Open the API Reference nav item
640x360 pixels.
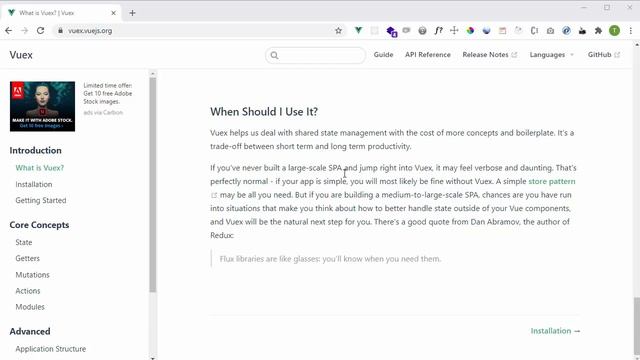click(x=428, y=55)
